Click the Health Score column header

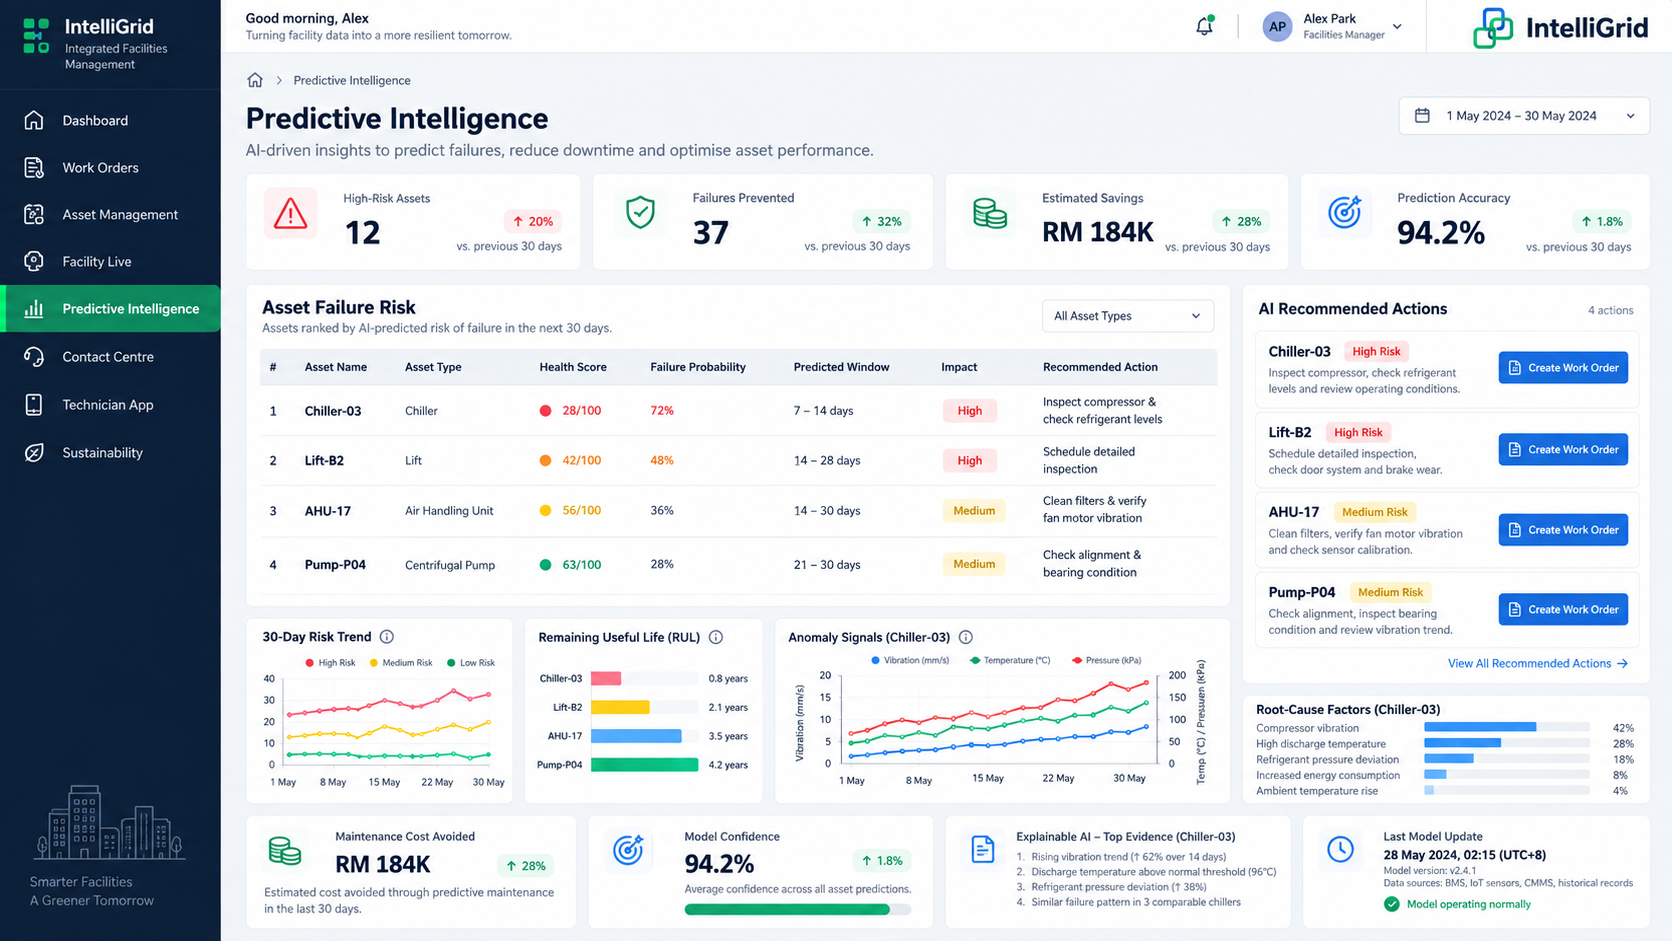click(573, 367)
